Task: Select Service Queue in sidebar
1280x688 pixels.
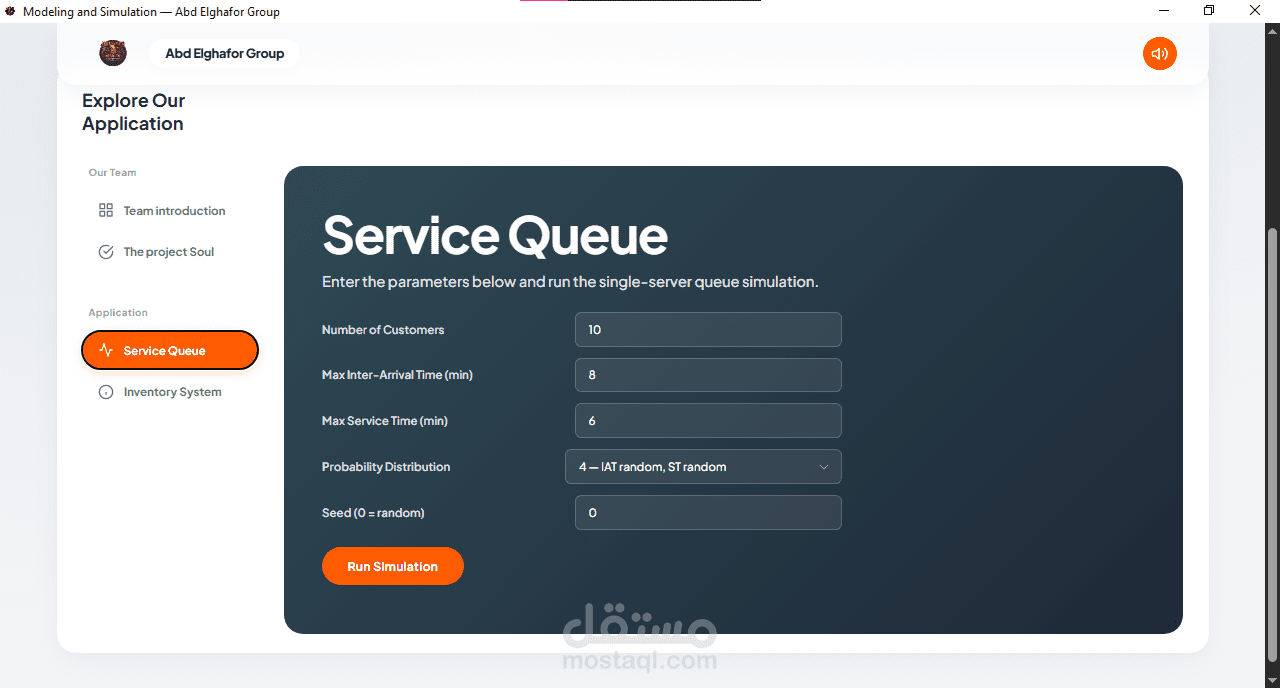Action: coord(170,350)
